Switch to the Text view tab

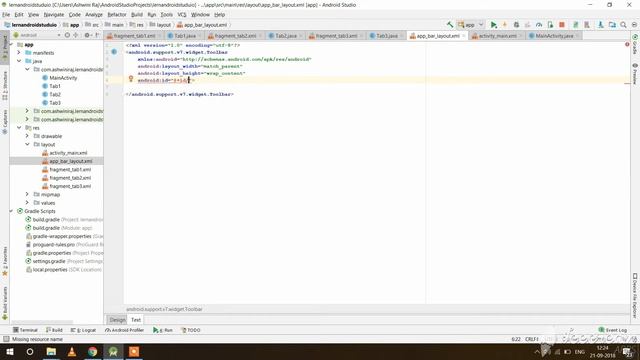tap(136, 320)
